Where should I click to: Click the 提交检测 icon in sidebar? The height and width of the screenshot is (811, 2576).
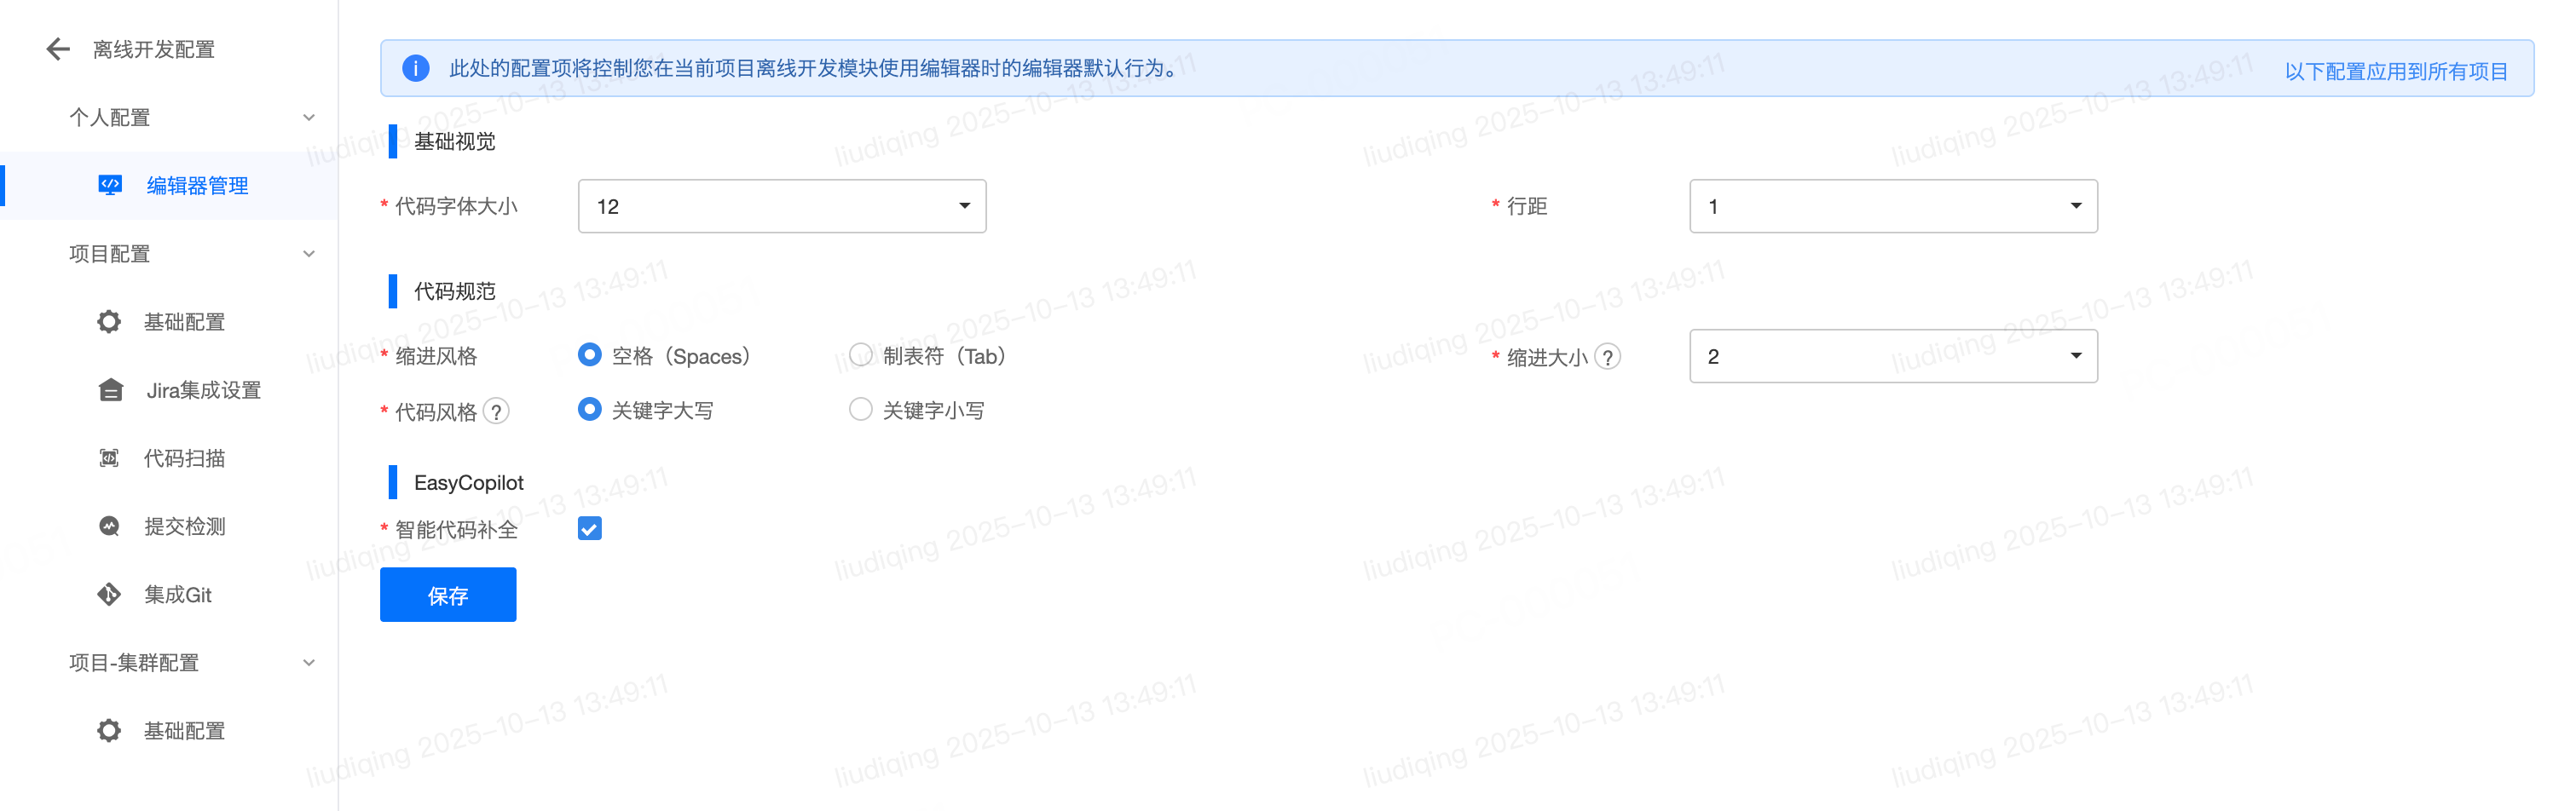109,526
